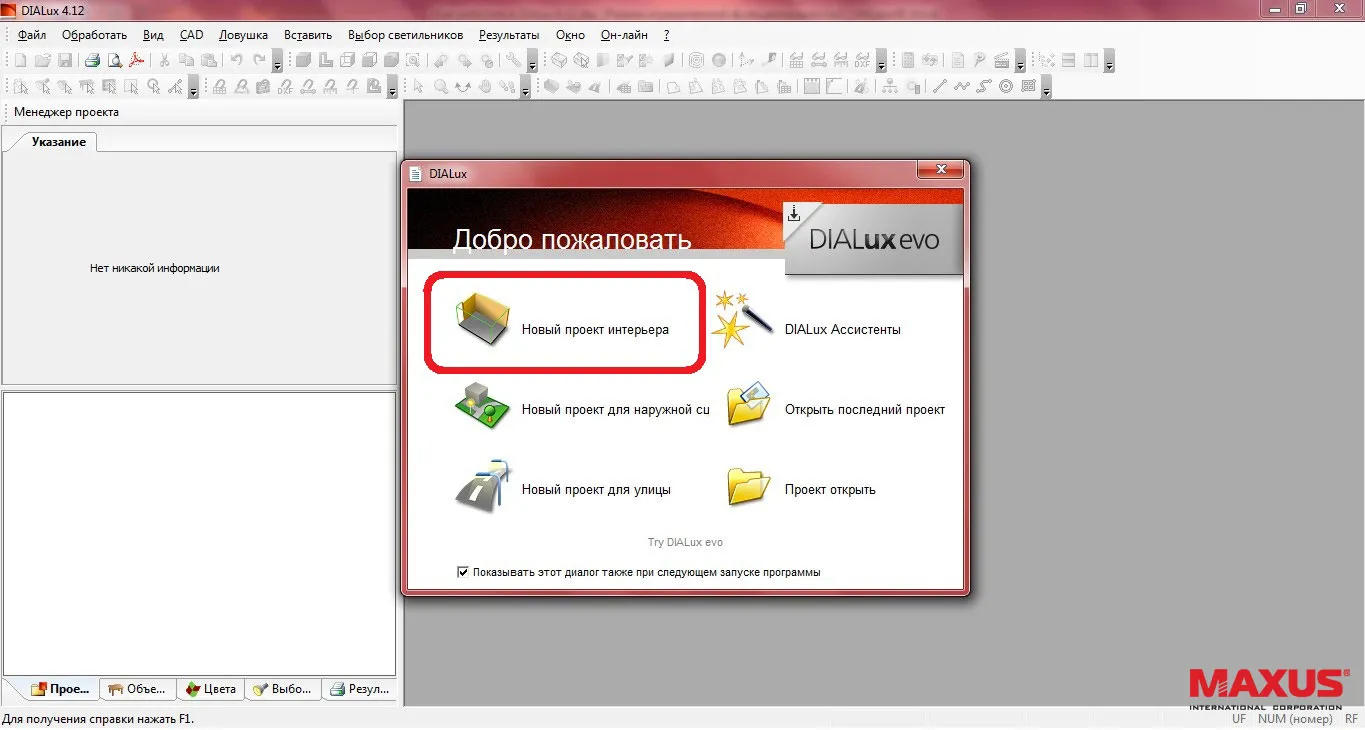
Task: Click the DIALux evo download banner
Action: tap(874, 238)
